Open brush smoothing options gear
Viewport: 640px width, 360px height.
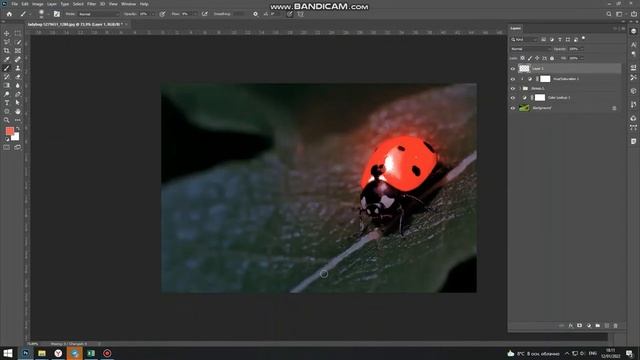pyautogui.click(x=256, y=14)
